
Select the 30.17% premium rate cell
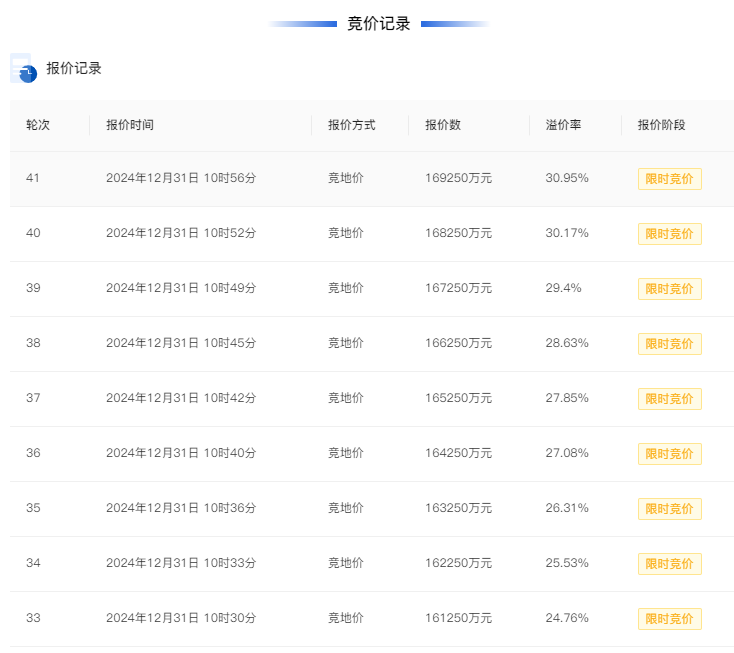(567, 233)
